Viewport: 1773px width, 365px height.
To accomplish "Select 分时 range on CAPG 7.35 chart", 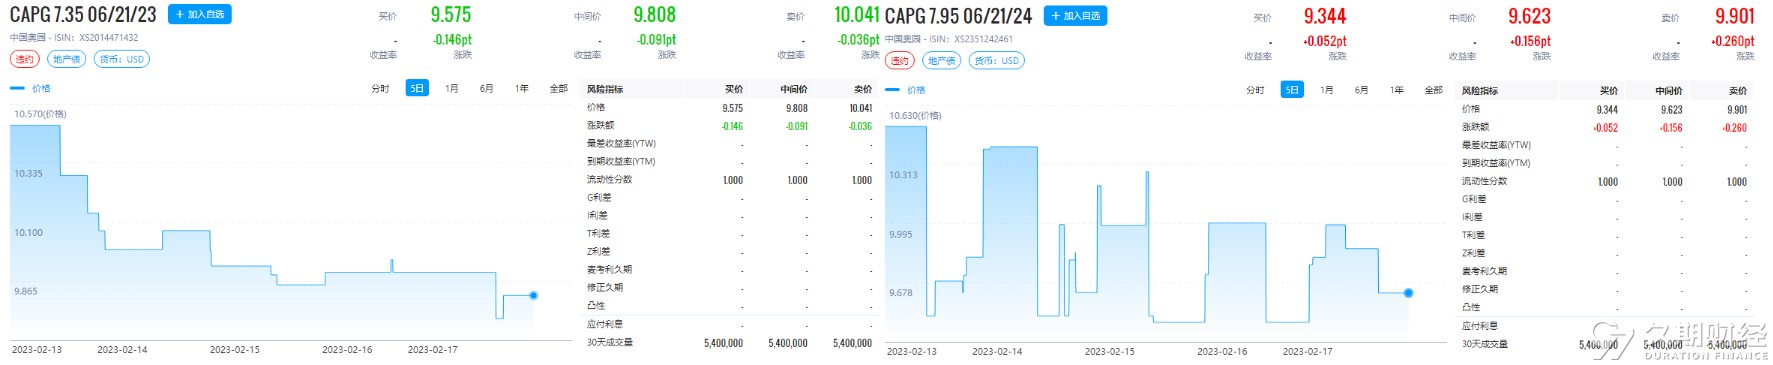I will (381, 89).
